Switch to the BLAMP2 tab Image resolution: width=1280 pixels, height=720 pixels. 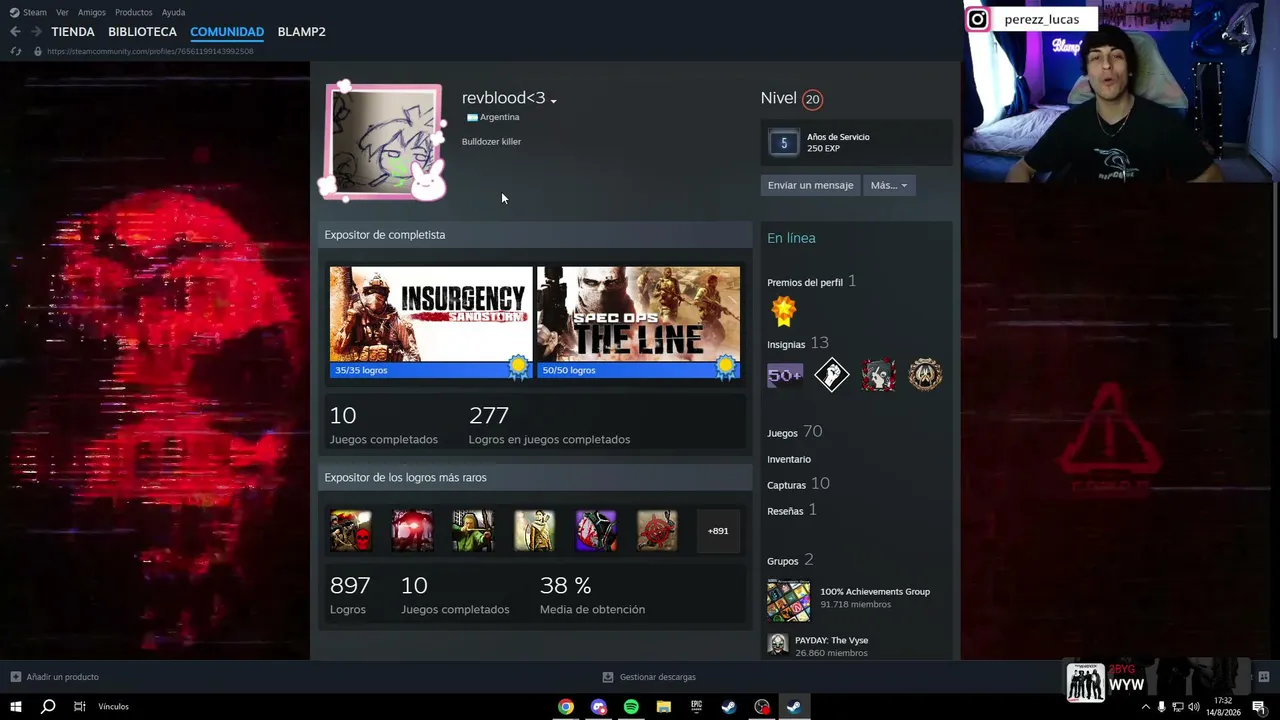pos(301,32)
